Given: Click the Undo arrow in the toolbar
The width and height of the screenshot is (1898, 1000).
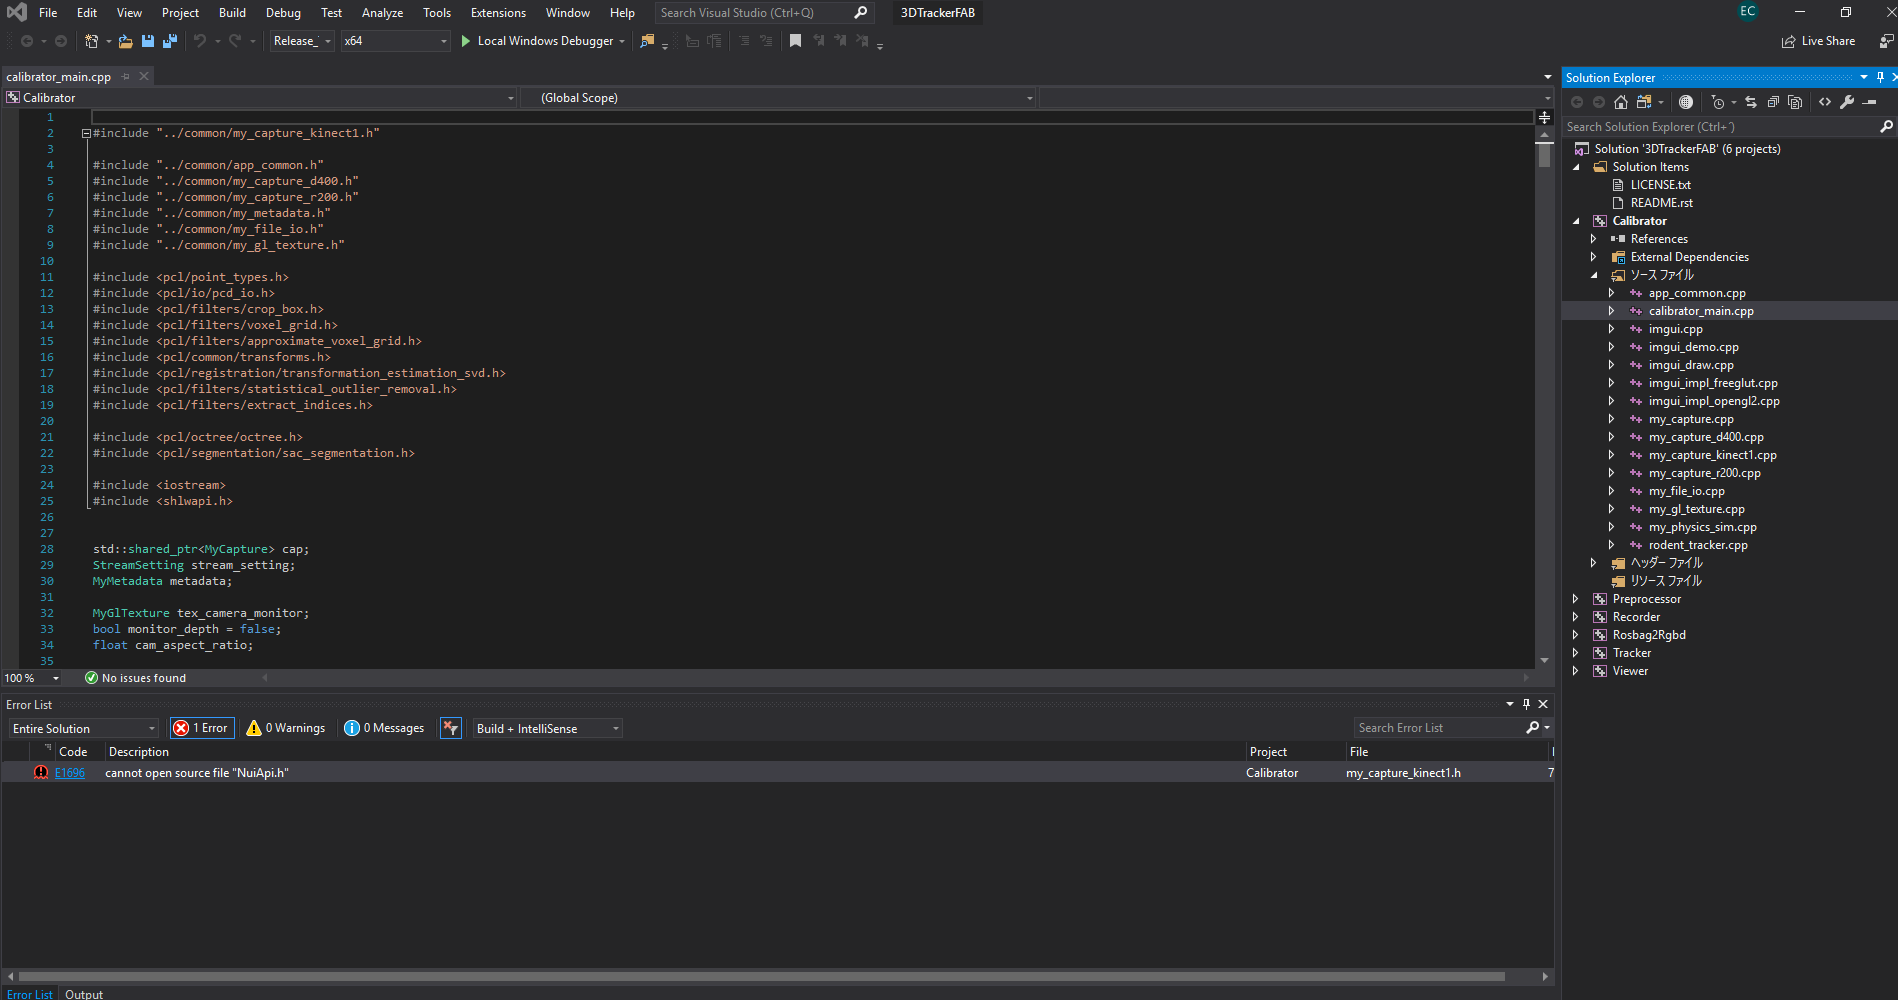Looking at the screenshot, I should click(200, 41).
